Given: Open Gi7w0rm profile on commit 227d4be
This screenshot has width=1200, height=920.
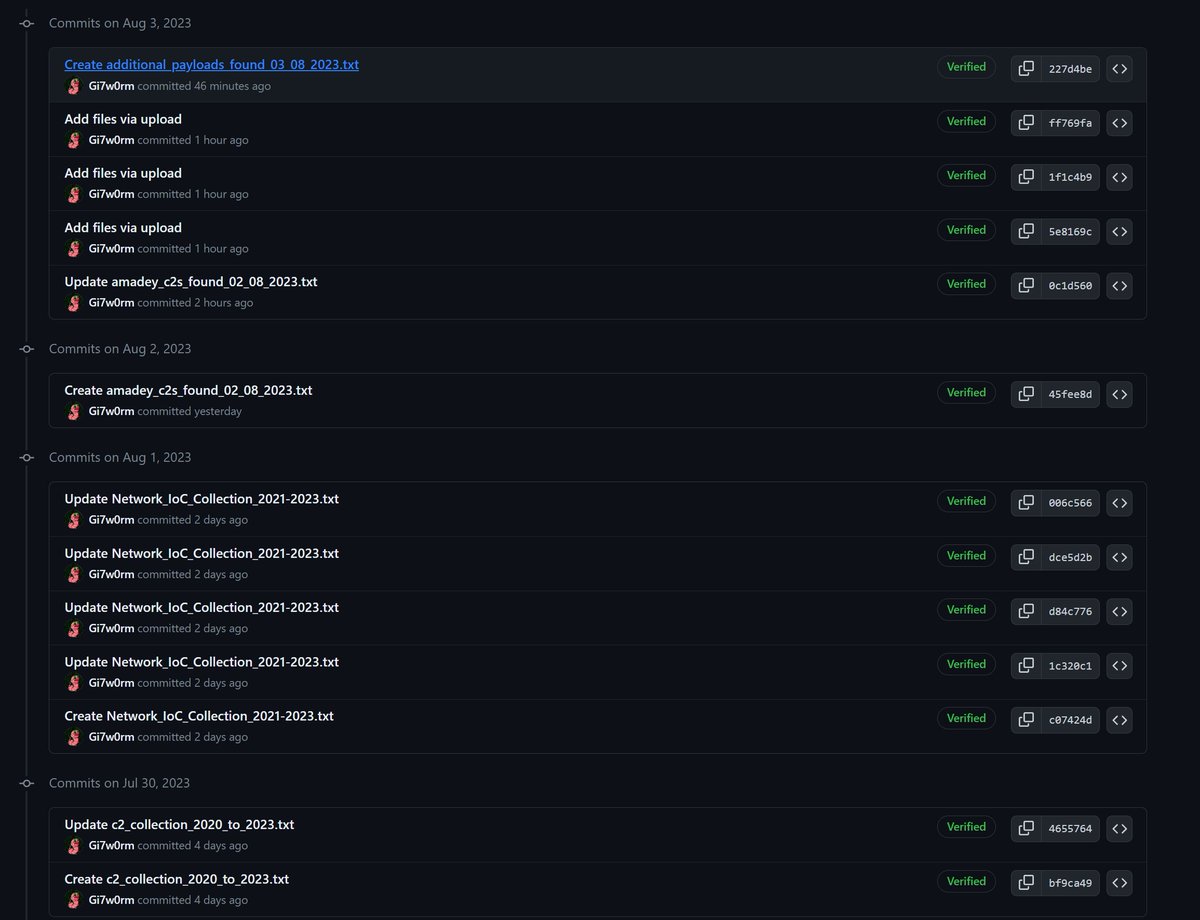Looking at the screenshot, I should [111, 86].
